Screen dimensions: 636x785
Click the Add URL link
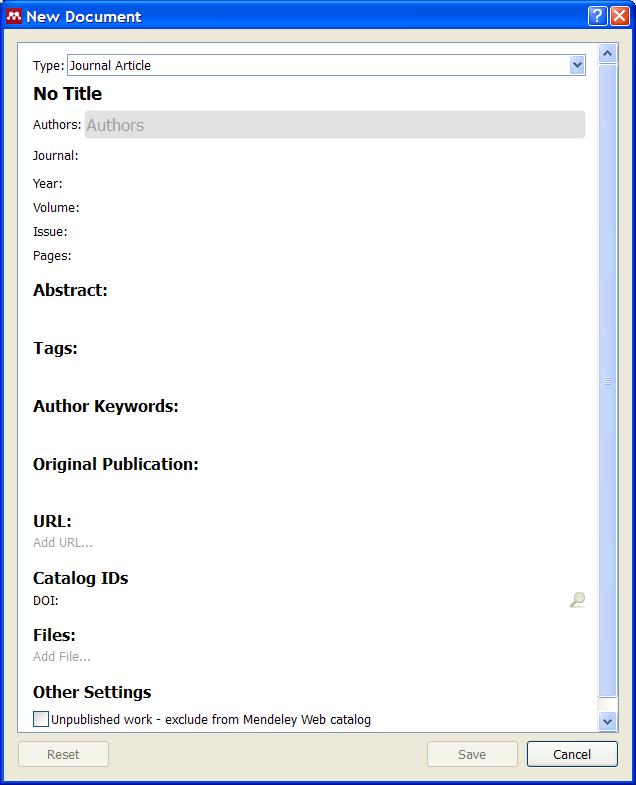pyautogui.click(x=63, y=542)
